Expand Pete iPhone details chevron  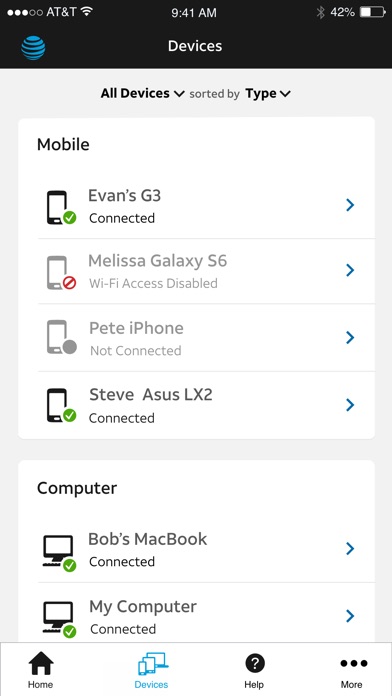click(x=350, y=338)
